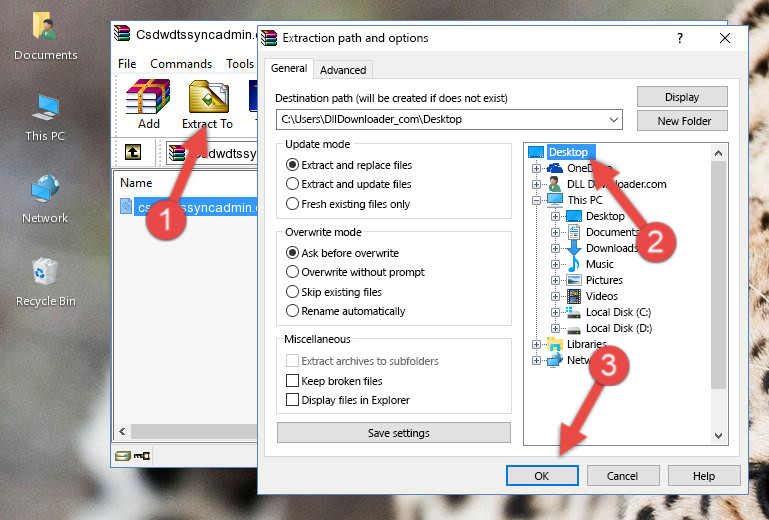Open the WinRAR File menu
This screenshot has height=520, width=769.
tap(127, 64)
